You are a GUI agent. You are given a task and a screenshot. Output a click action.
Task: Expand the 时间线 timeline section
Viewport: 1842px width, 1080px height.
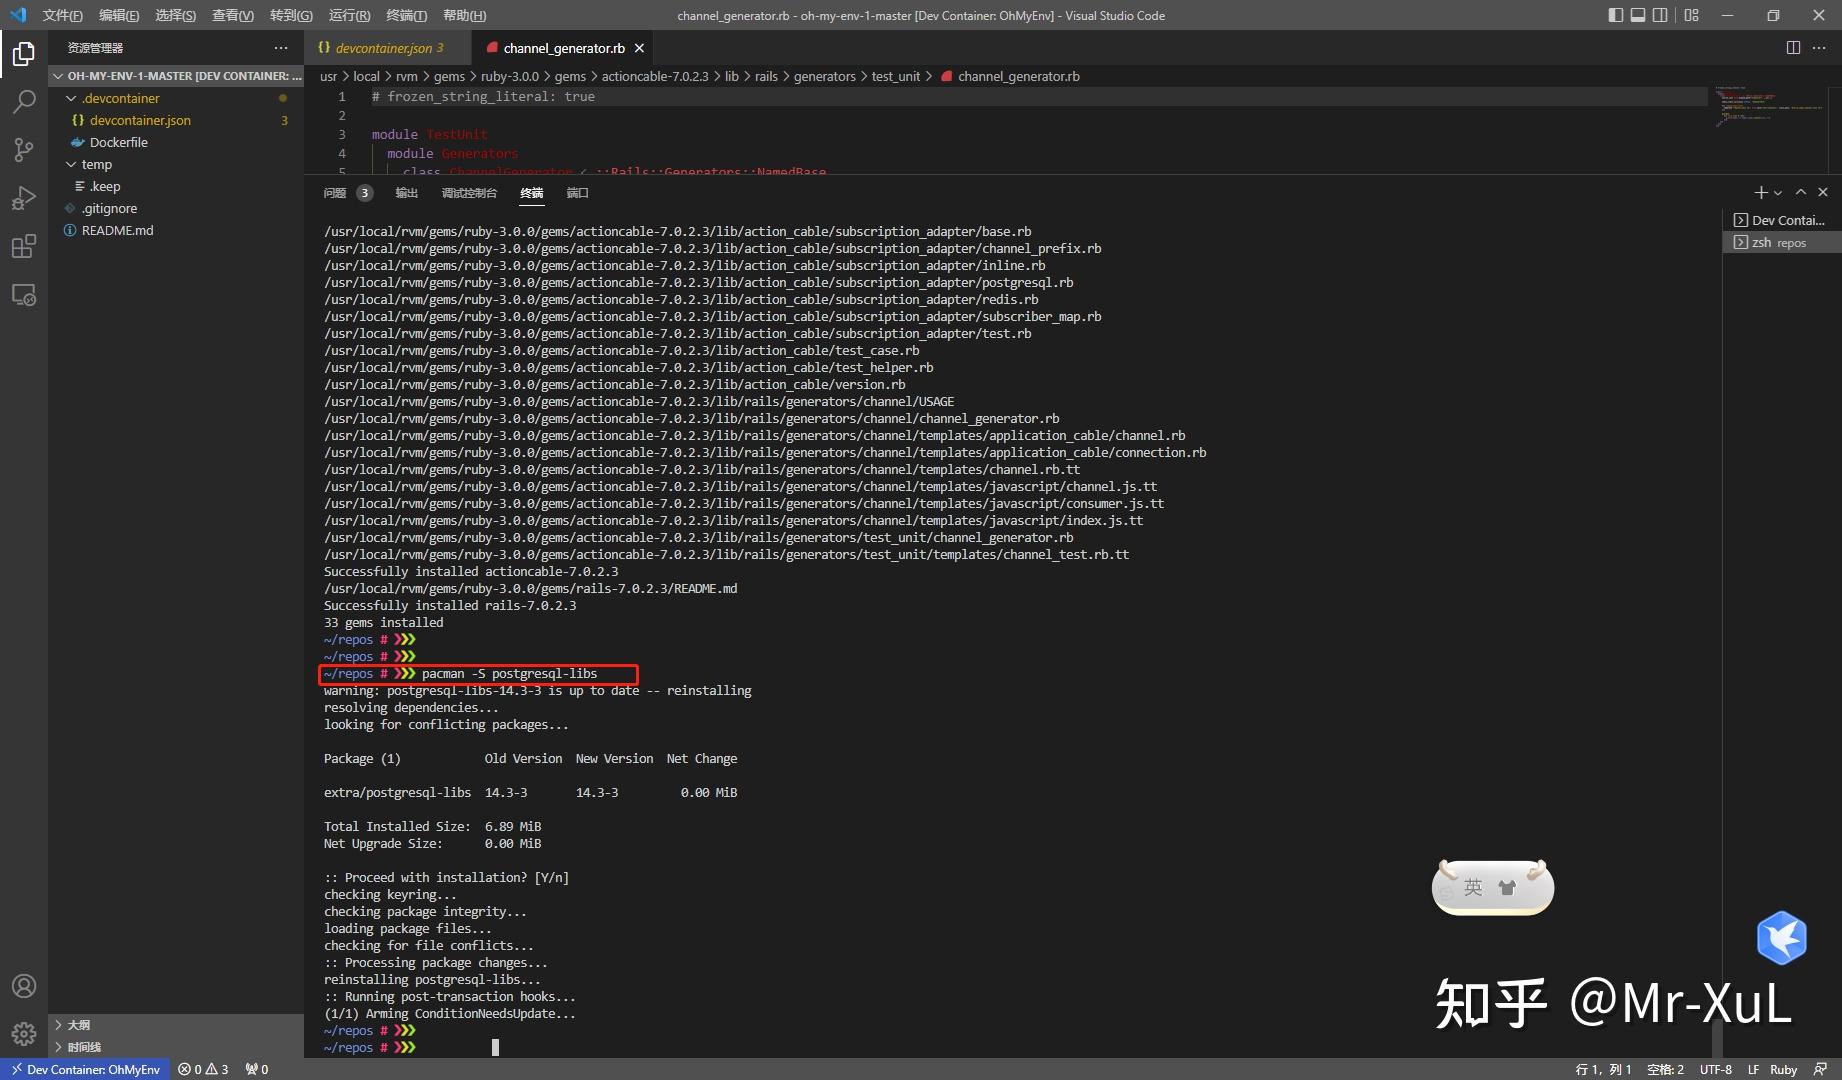[x=177, y=1047]
